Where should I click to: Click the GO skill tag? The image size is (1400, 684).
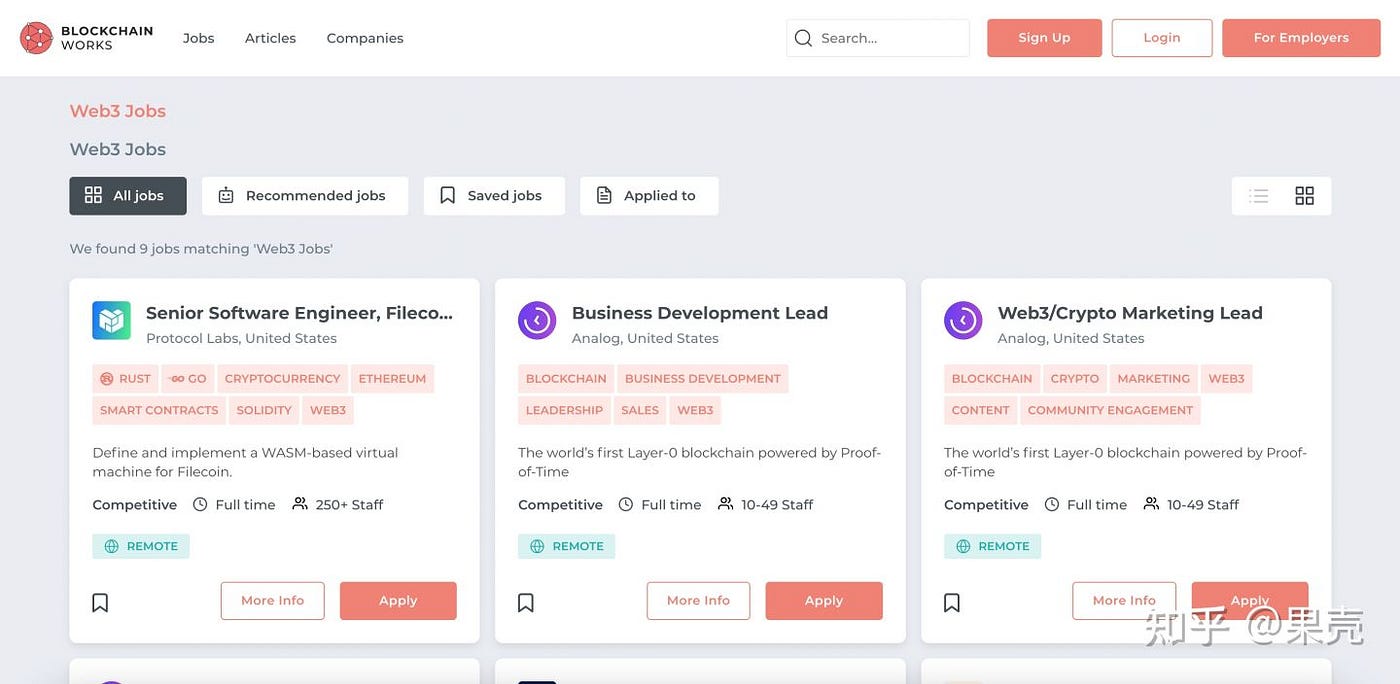click(x=188, y=379)
